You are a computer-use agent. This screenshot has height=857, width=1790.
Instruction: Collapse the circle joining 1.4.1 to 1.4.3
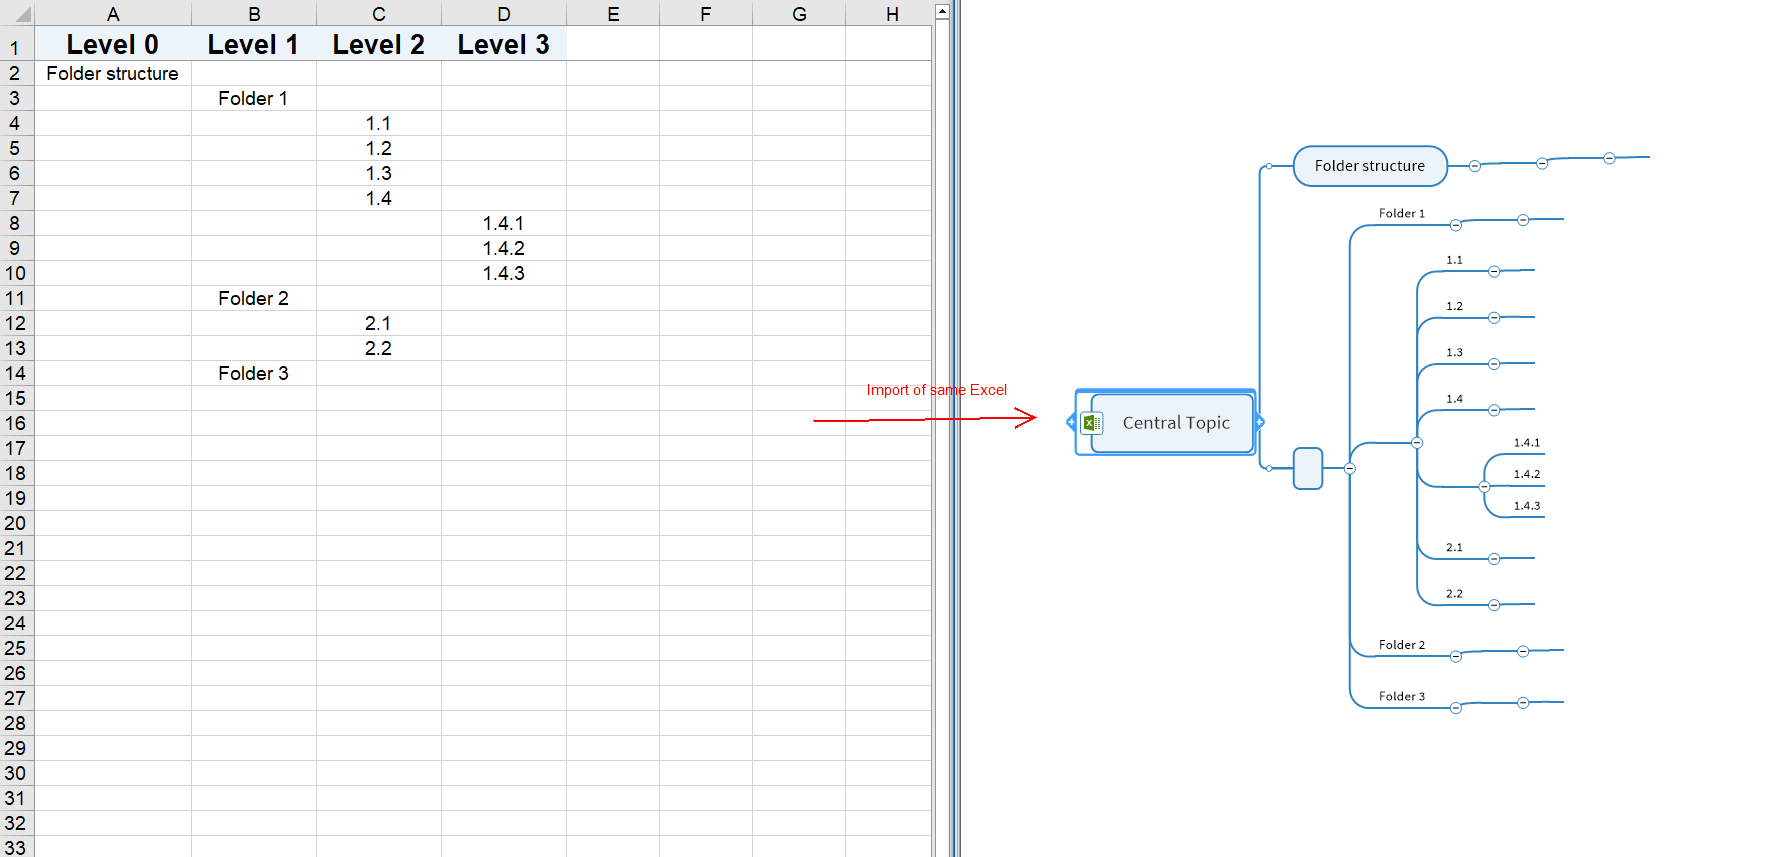(x=1484, y=487)
